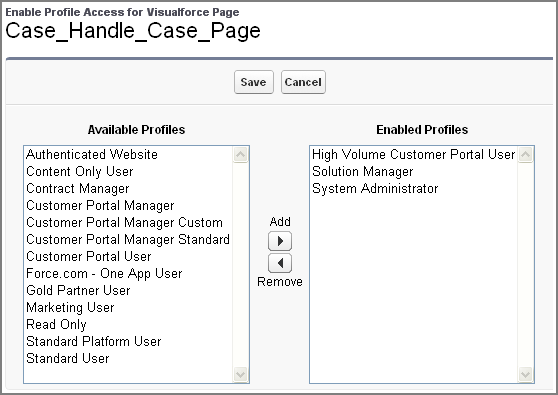Screen dimensions: 558x395
Task: Select Customer Portal Manager Standard profile
Action: [128, 239]
